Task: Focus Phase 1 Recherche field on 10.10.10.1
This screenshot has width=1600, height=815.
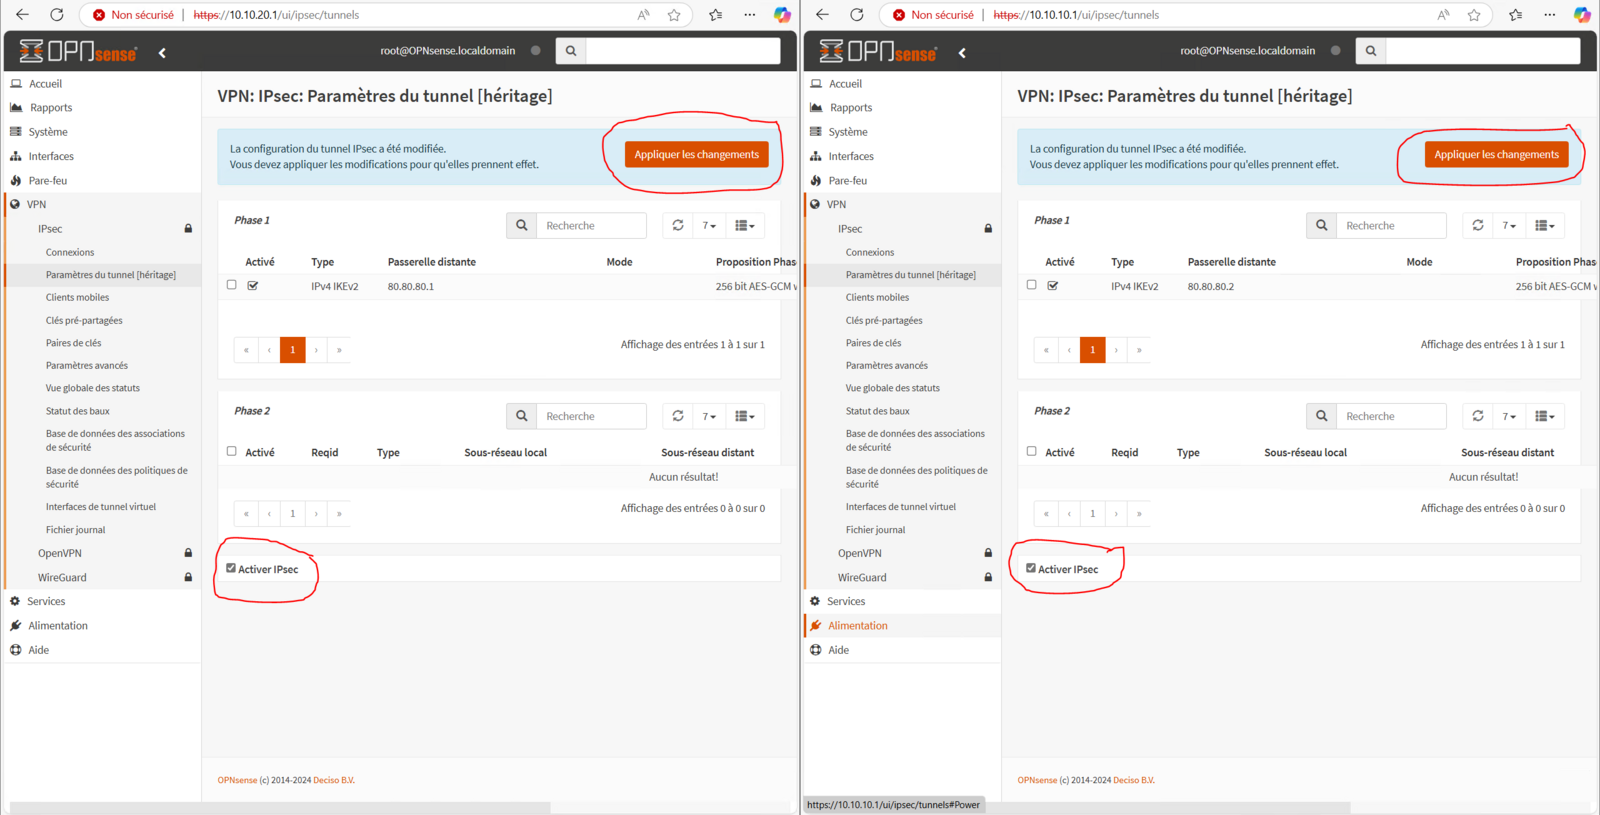Action: tap(1391, 225)
